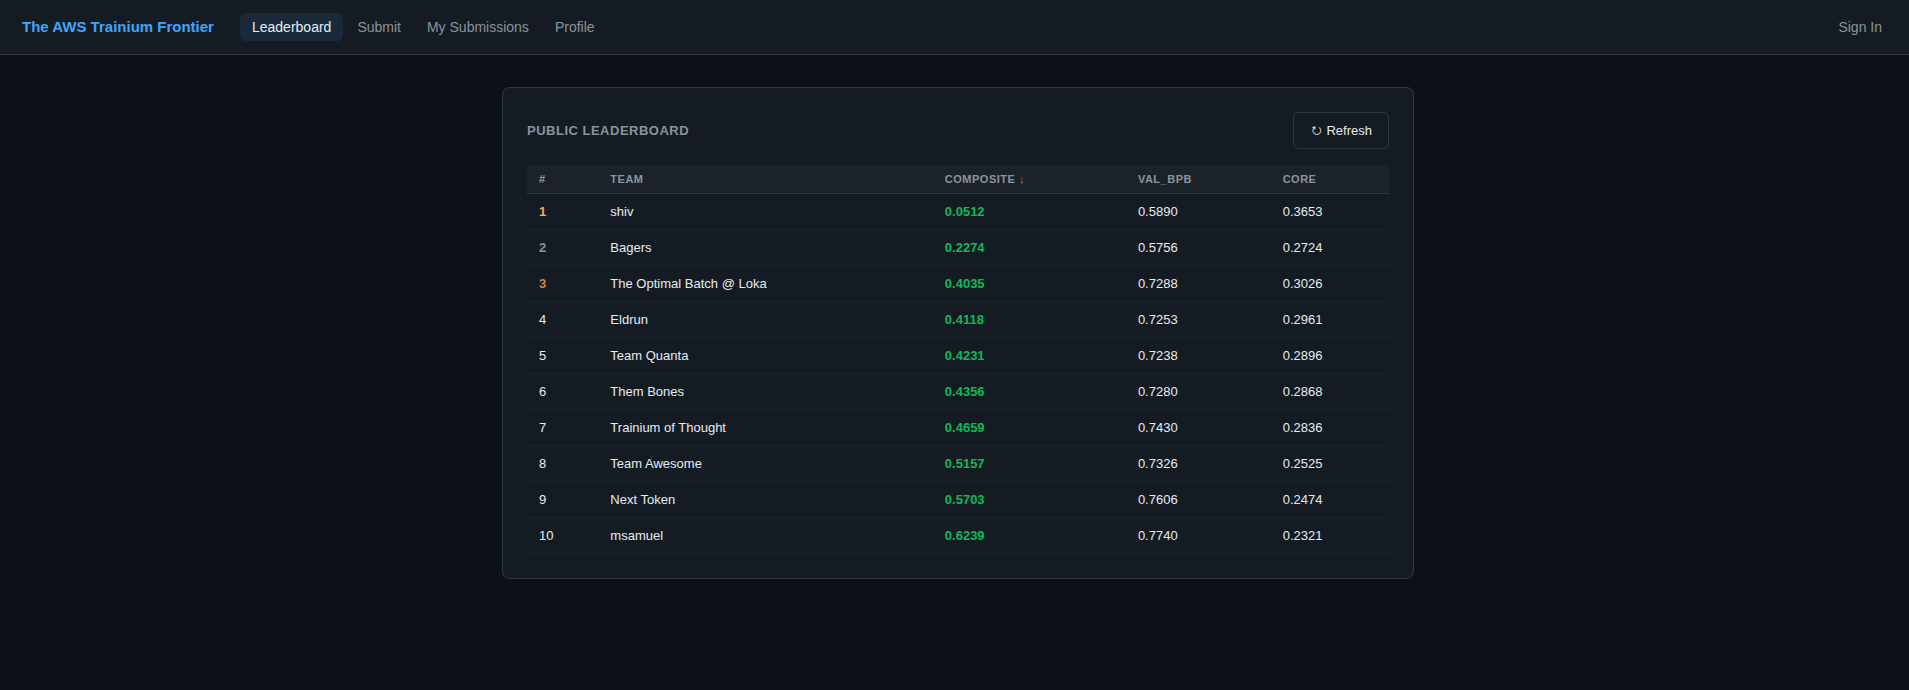The width and height of the screenshot is (1909, 690).
Task: Click Sign In at top right
Action: tap(1860, 27)
